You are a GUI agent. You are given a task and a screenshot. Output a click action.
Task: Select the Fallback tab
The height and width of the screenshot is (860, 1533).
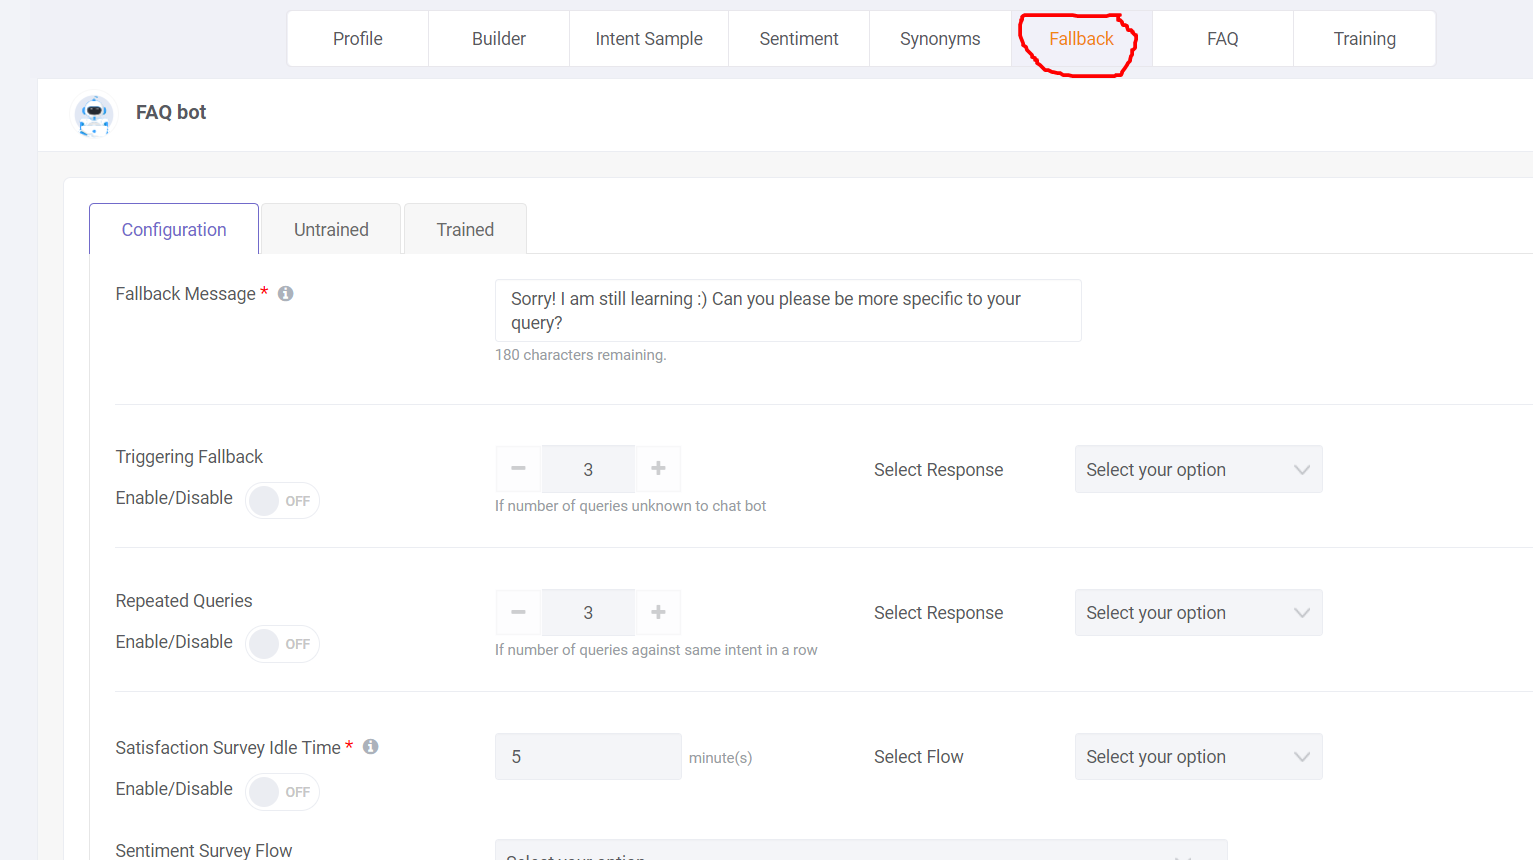tap(1081, 39)
